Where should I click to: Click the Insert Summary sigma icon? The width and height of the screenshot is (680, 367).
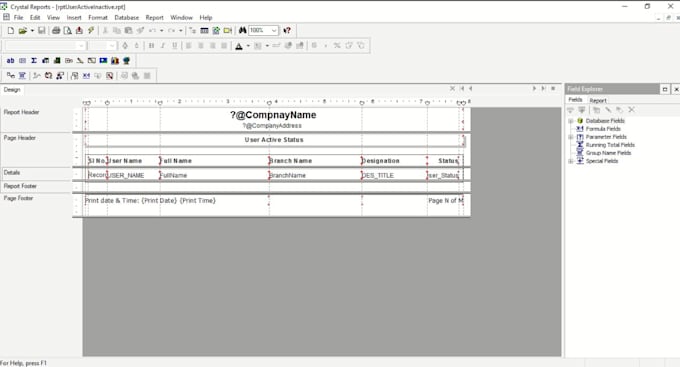coord(34,61)
